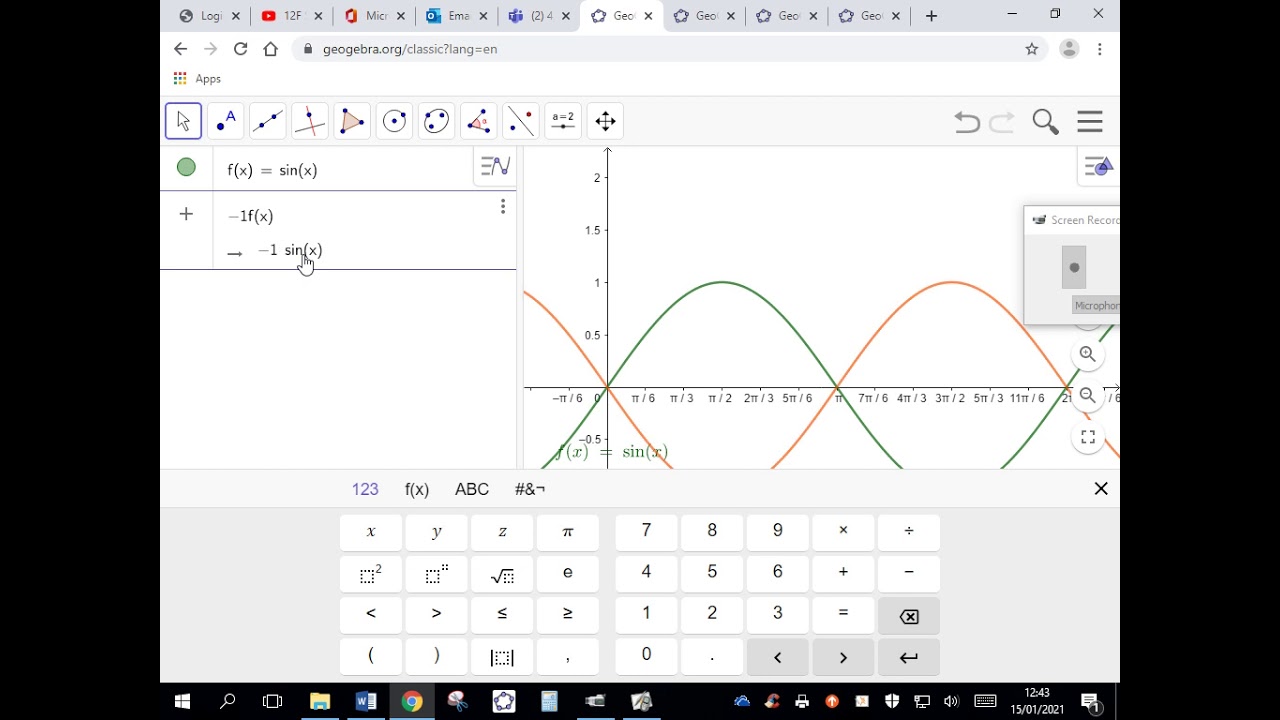Tap the number 7 key
The image size is (1280, 720).
[646, 531]
